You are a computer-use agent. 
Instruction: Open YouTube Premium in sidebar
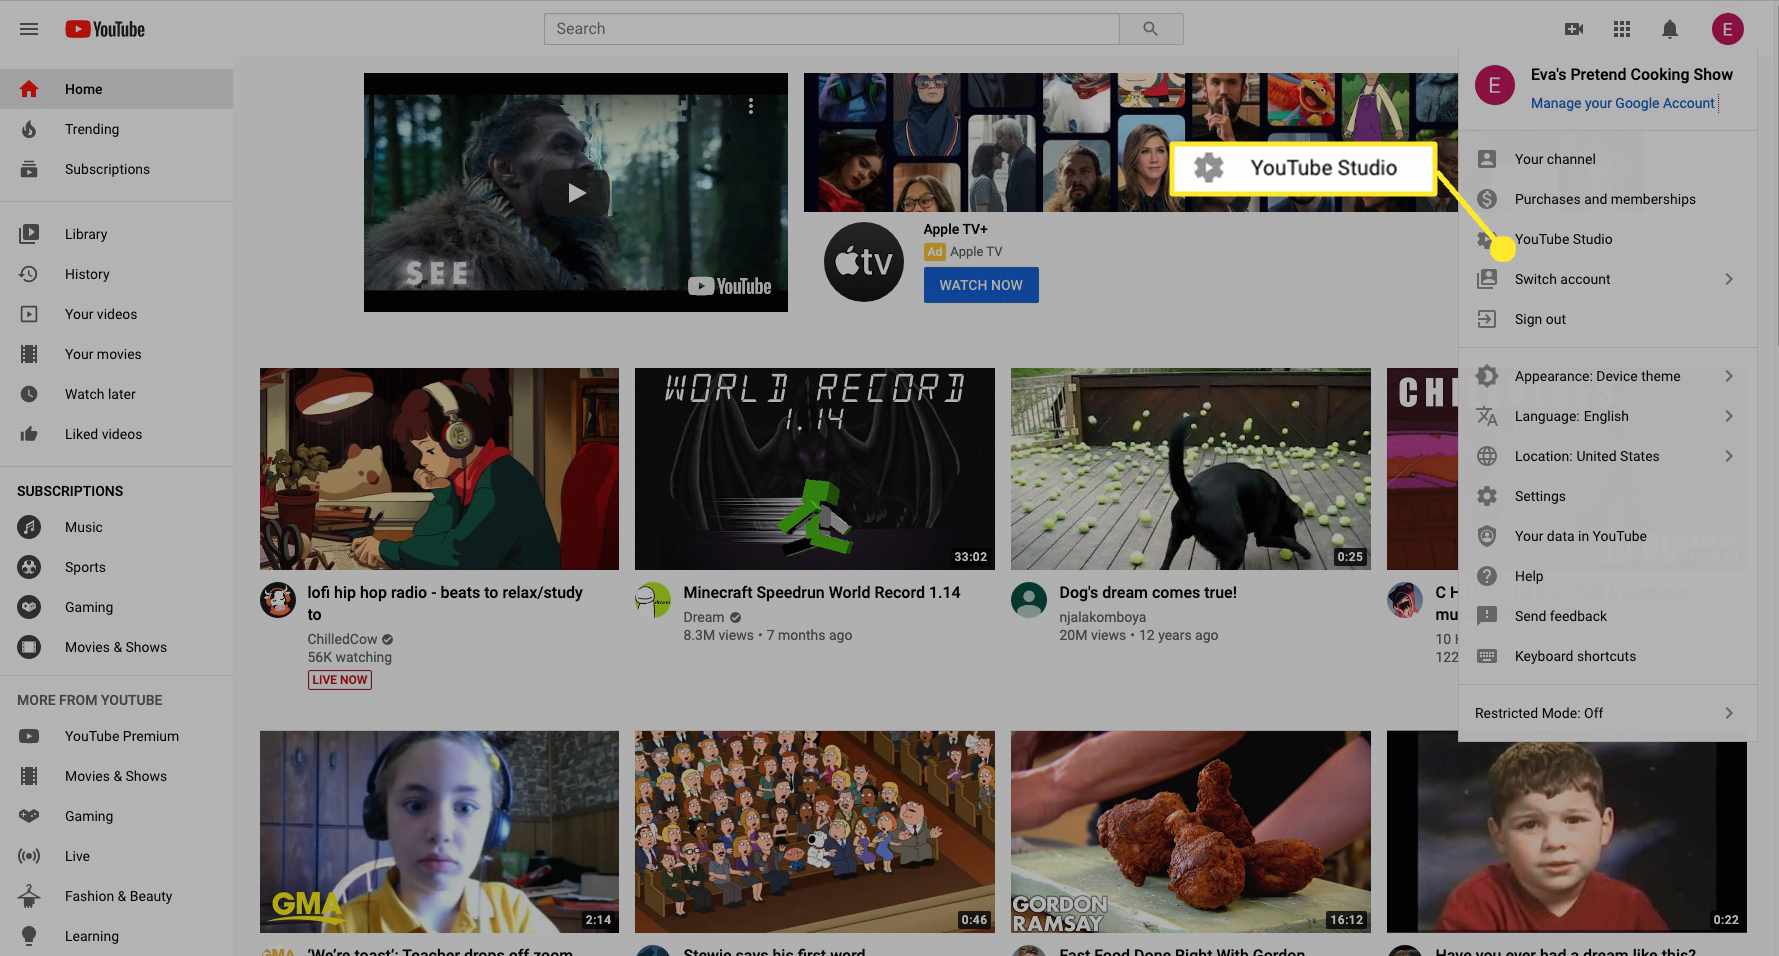[x=117, y=736]
